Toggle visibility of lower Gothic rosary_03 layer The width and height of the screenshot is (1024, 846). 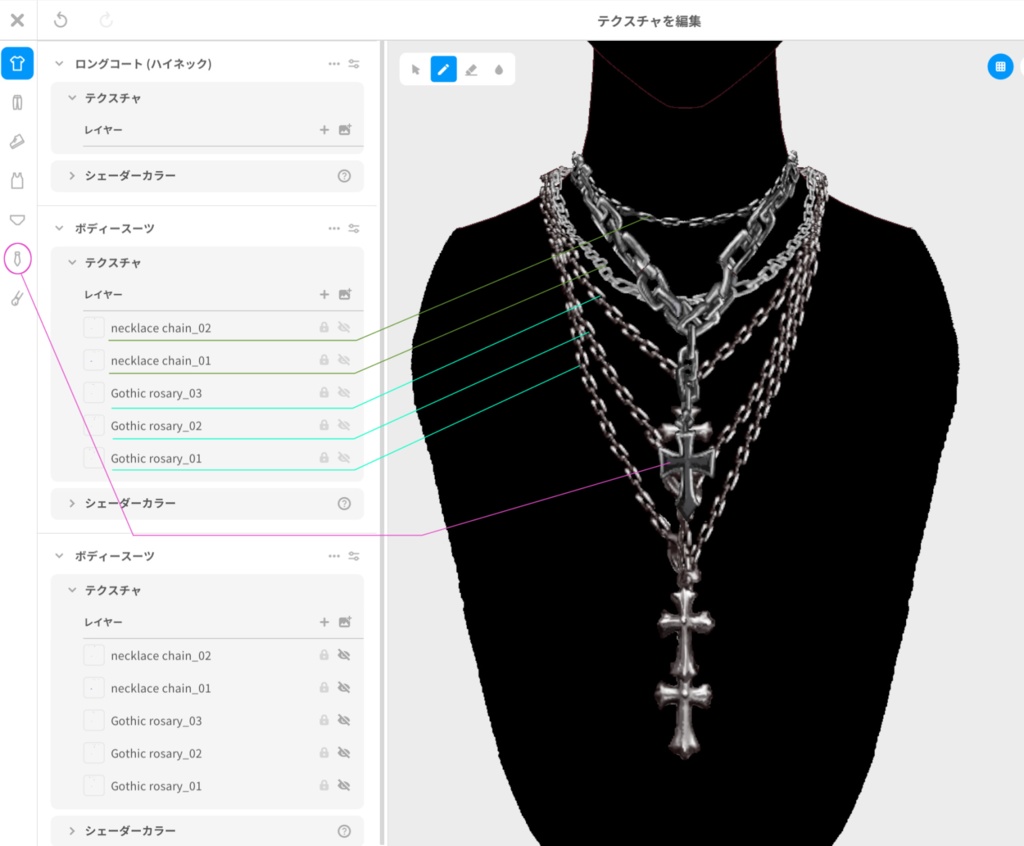344,720
